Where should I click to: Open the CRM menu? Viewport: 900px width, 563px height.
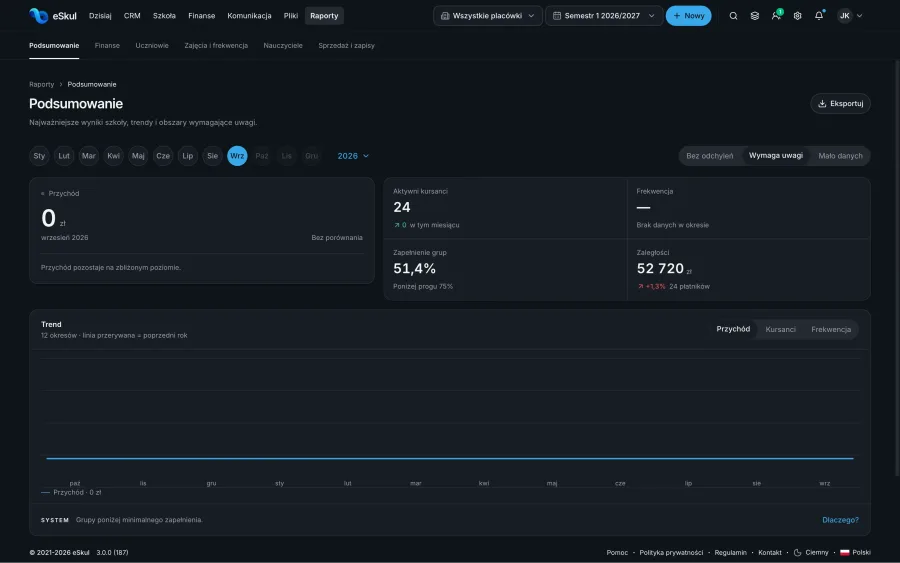pyautogui.click(x=132, y=16)
